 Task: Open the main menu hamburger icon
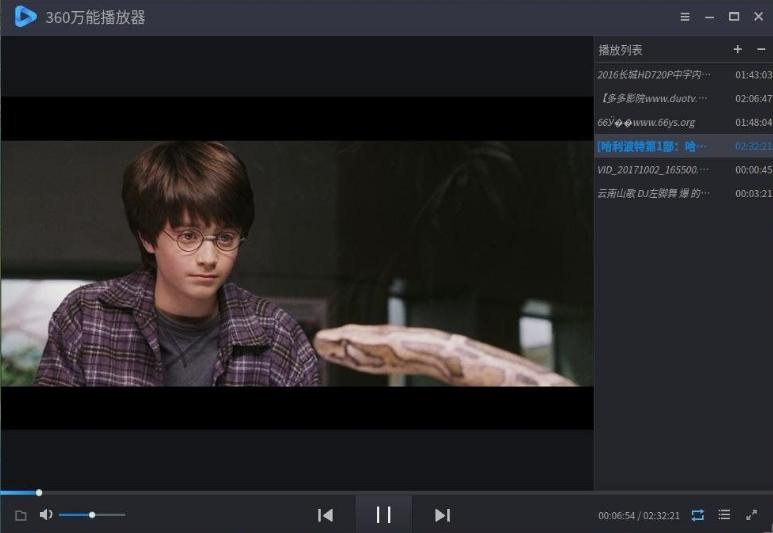[685, 17]
